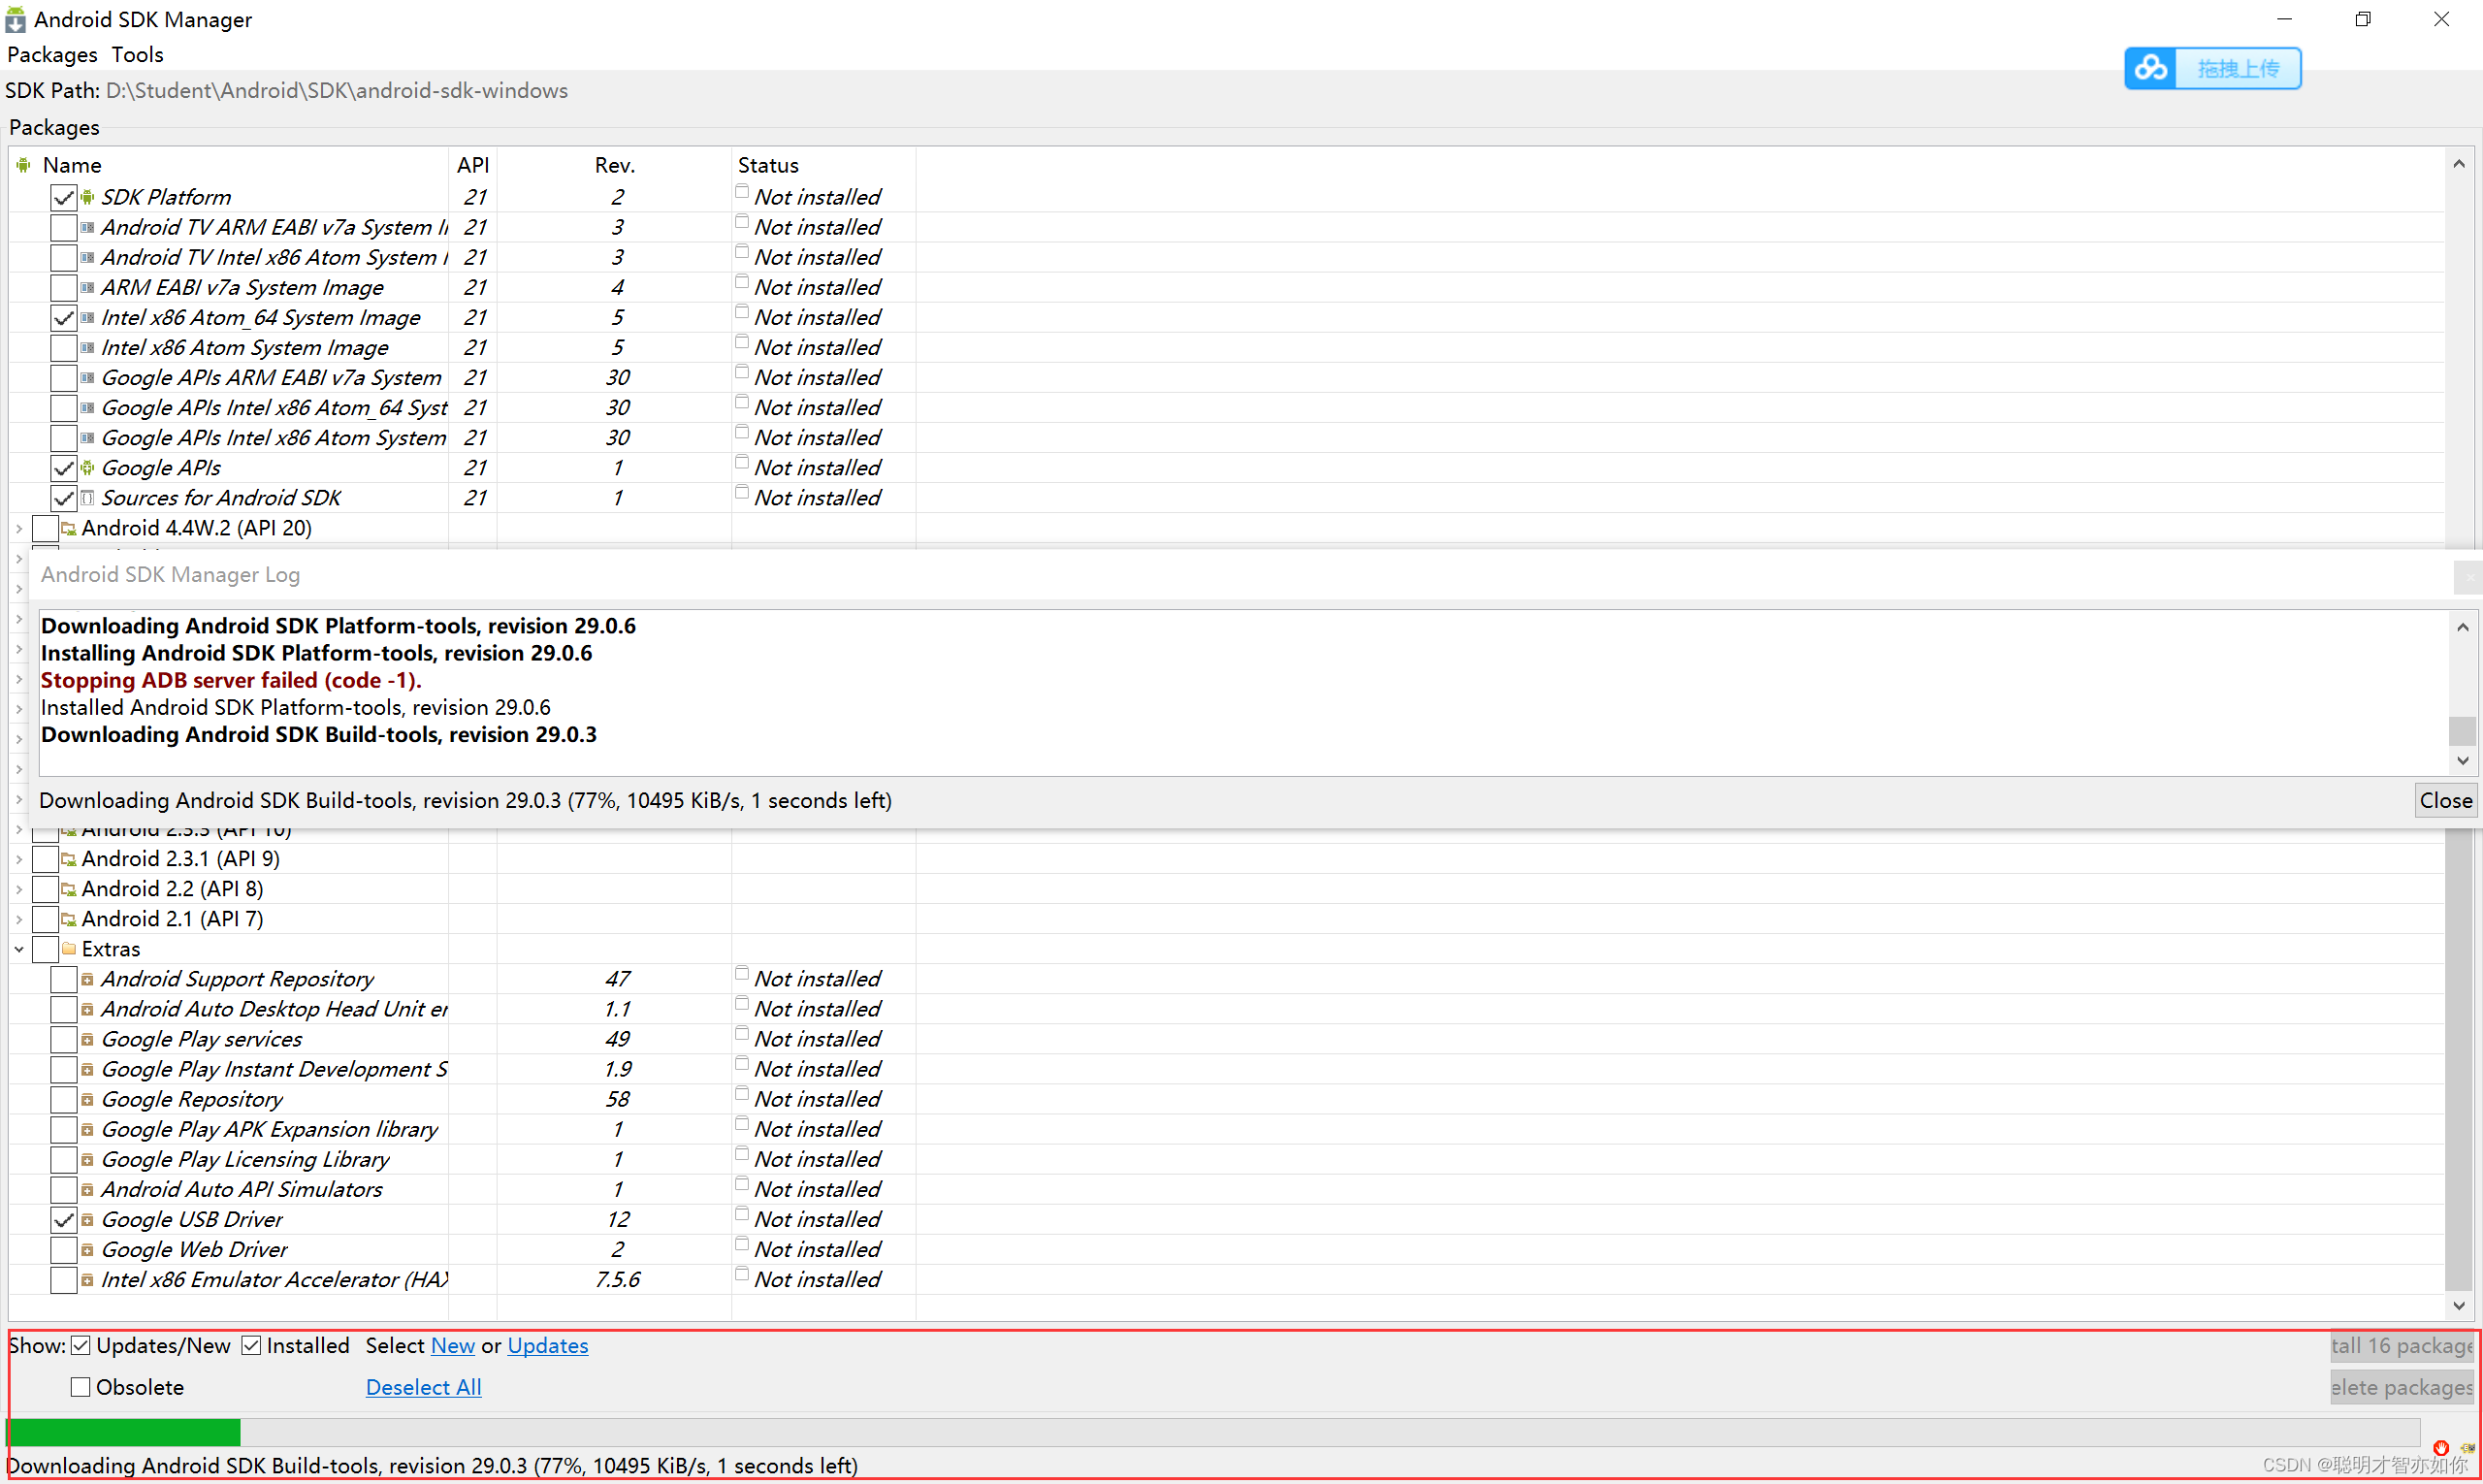Screen dimensions: 2483x1484
Task: Click the Google USB Driver package icon
Action: point(88,1220)
